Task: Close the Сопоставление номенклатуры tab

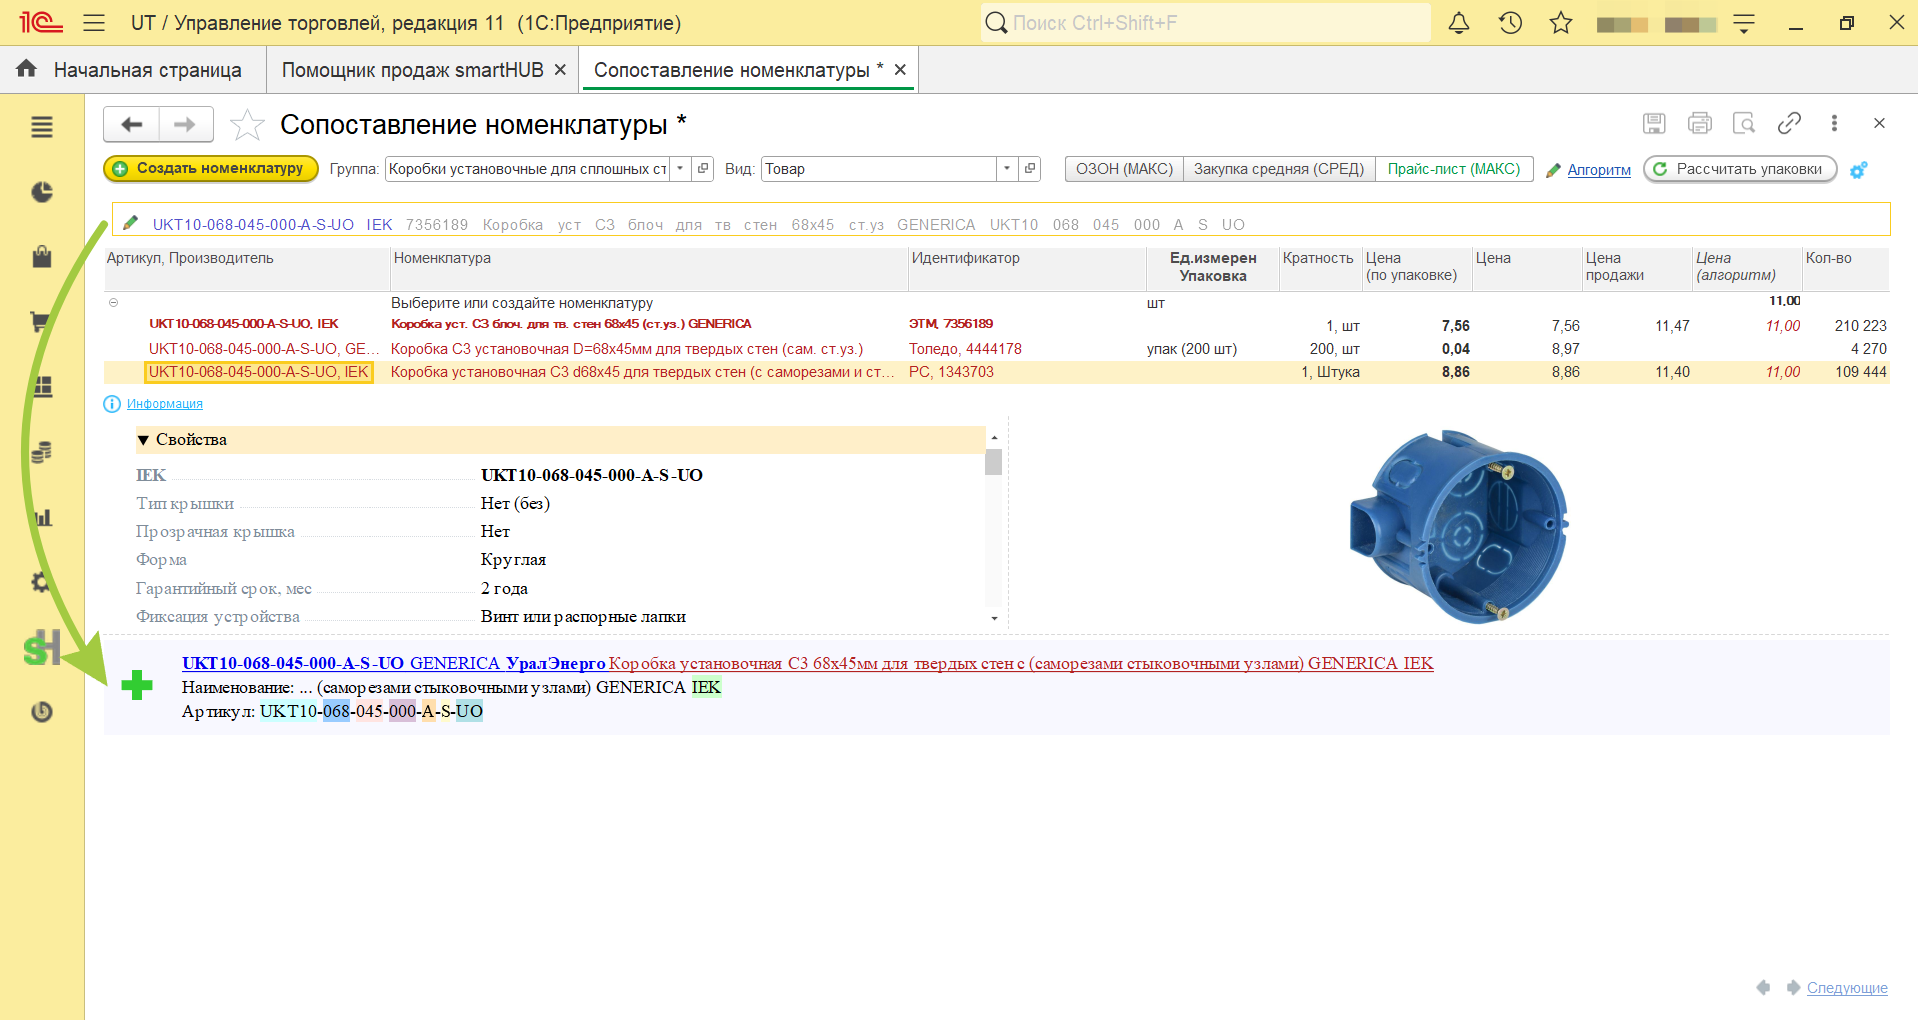Action: (x=900, y=70)
